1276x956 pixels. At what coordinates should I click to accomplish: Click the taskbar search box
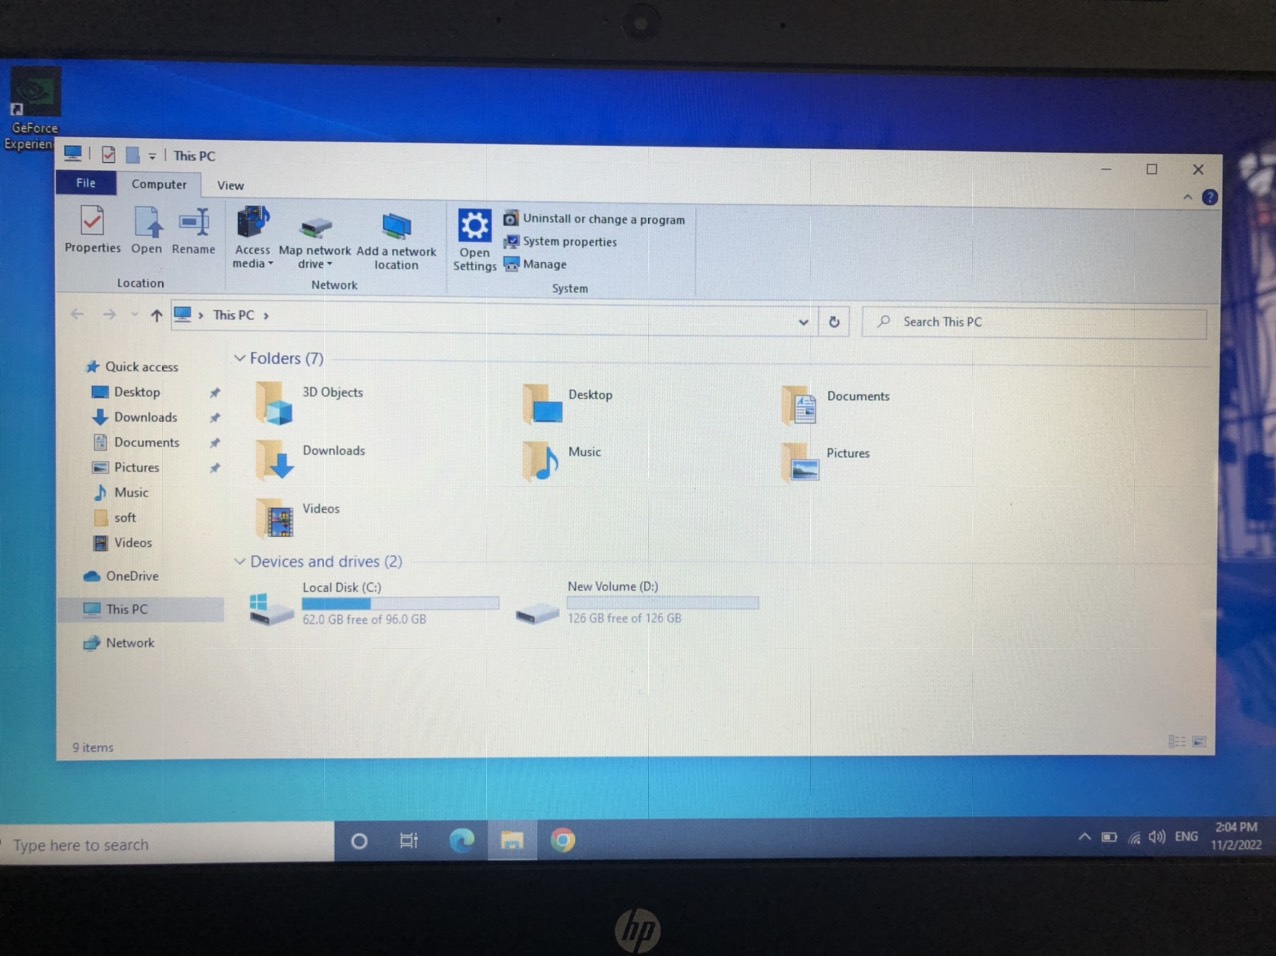(167, 844)
